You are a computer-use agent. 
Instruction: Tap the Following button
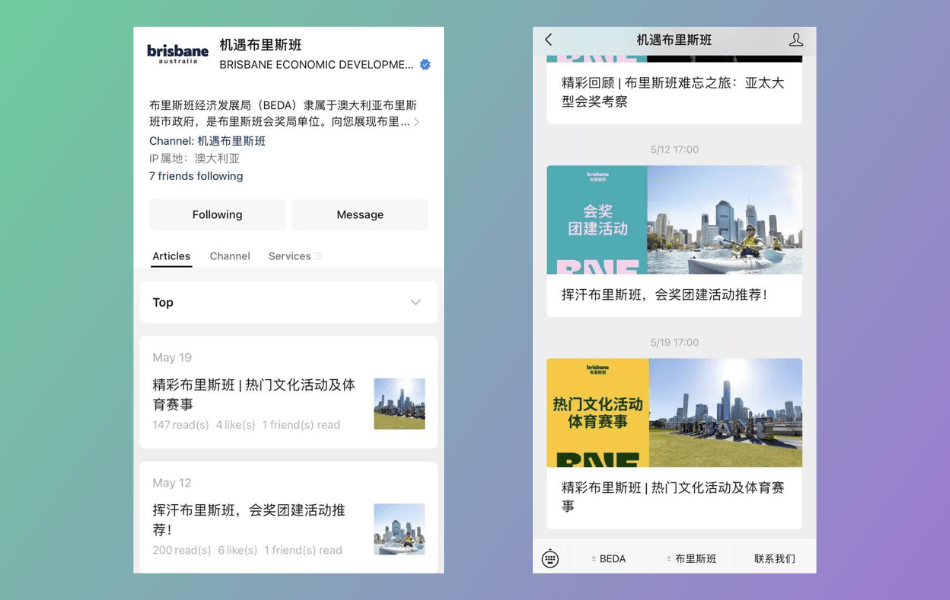pyautogui.click(x=217, y=215)
